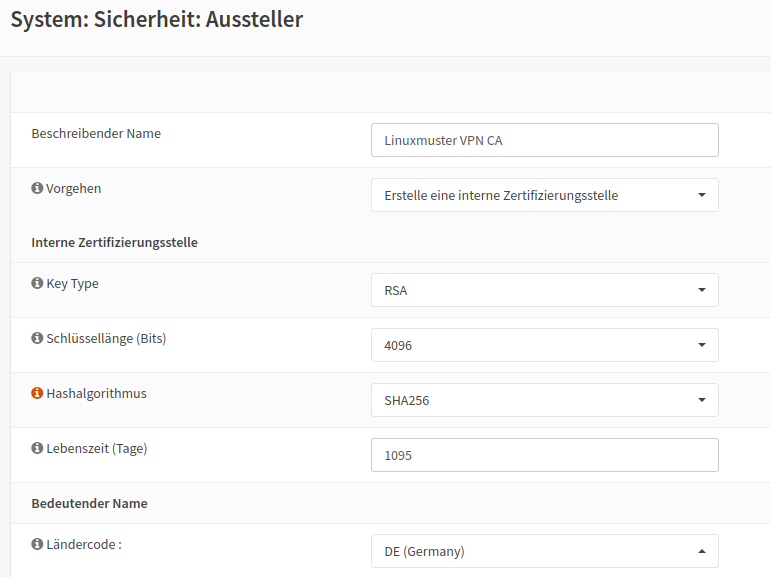
Task: Open the Vorgehen dropdown
Action: click(545, 195)
